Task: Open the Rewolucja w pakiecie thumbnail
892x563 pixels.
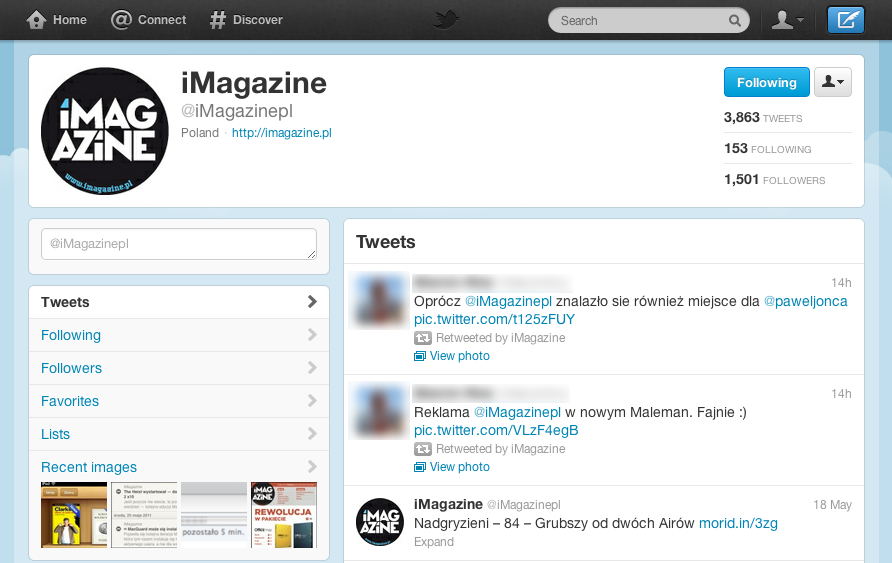Action: click(x=284, y=515)
